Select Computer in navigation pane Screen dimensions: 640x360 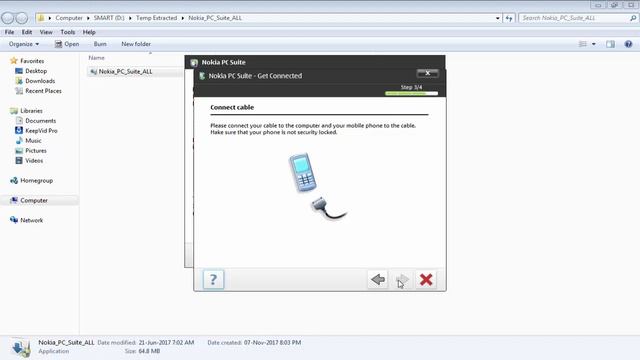(x=34, y=200)
